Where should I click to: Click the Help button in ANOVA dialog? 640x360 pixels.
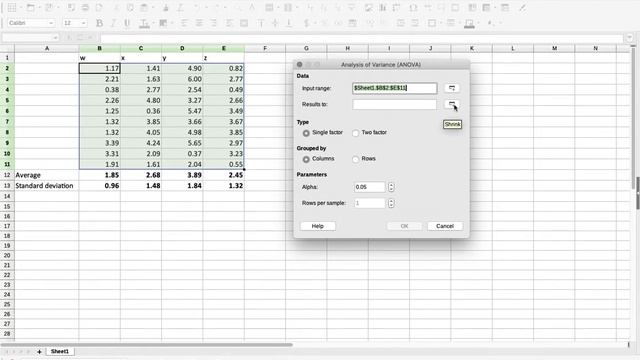[x=318, y=226]
